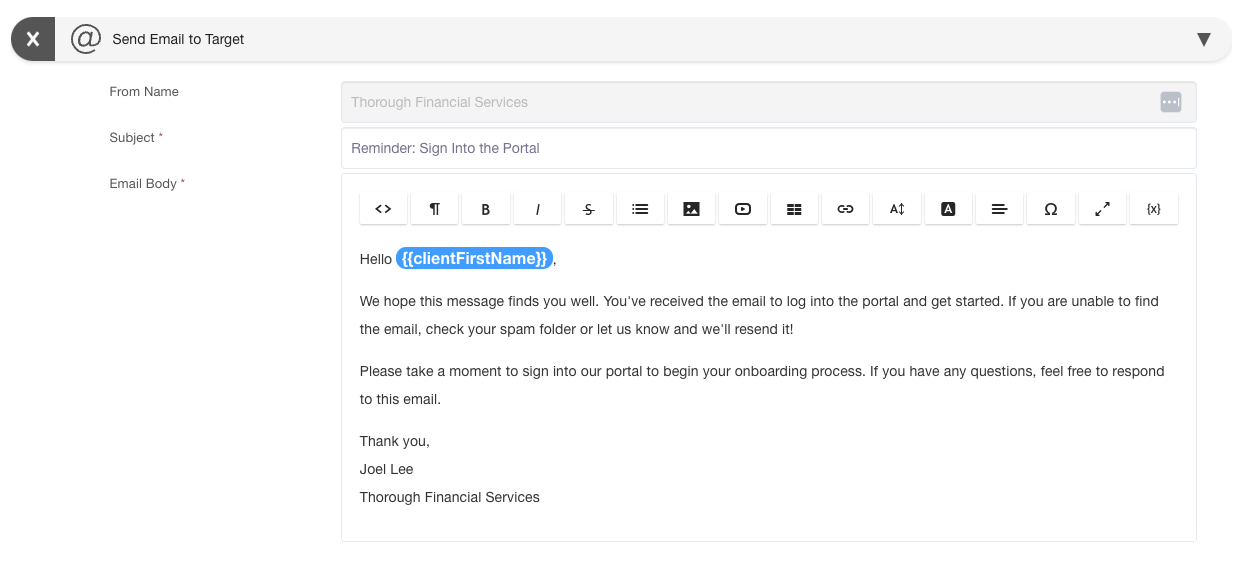The width and height of the screenshot is (1246, 587).
Task: Expand the editor to fullscreen
Action: [x=1102, y=209]
